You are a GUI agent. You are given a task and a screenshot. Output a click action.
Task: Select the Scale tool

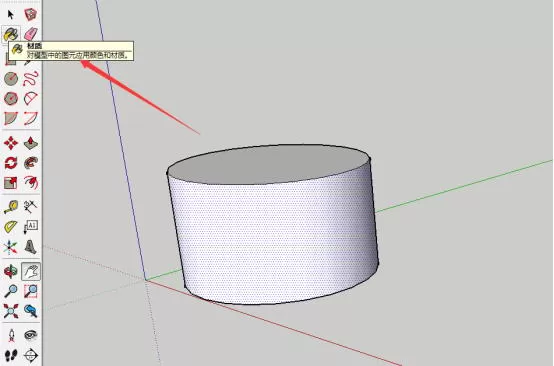tap(11, 183)
